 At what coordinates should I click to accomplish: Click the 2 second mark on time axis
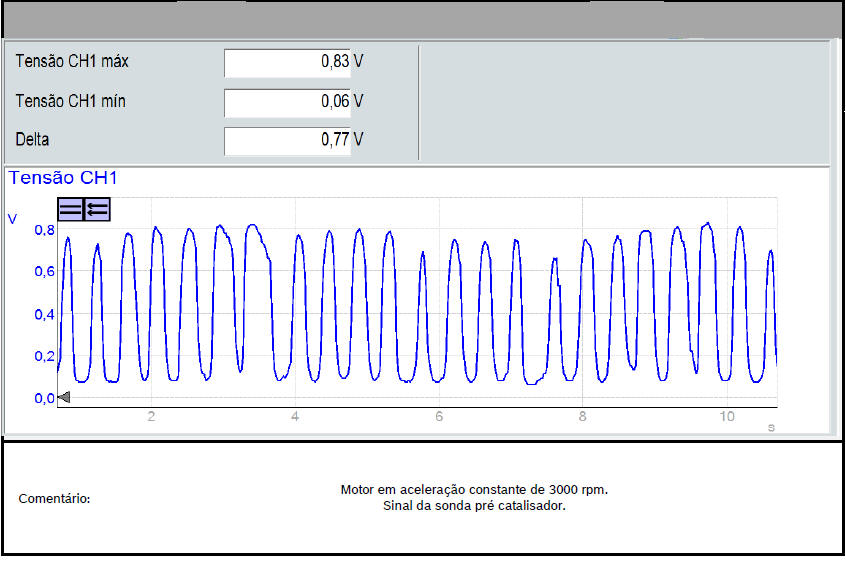151,416
